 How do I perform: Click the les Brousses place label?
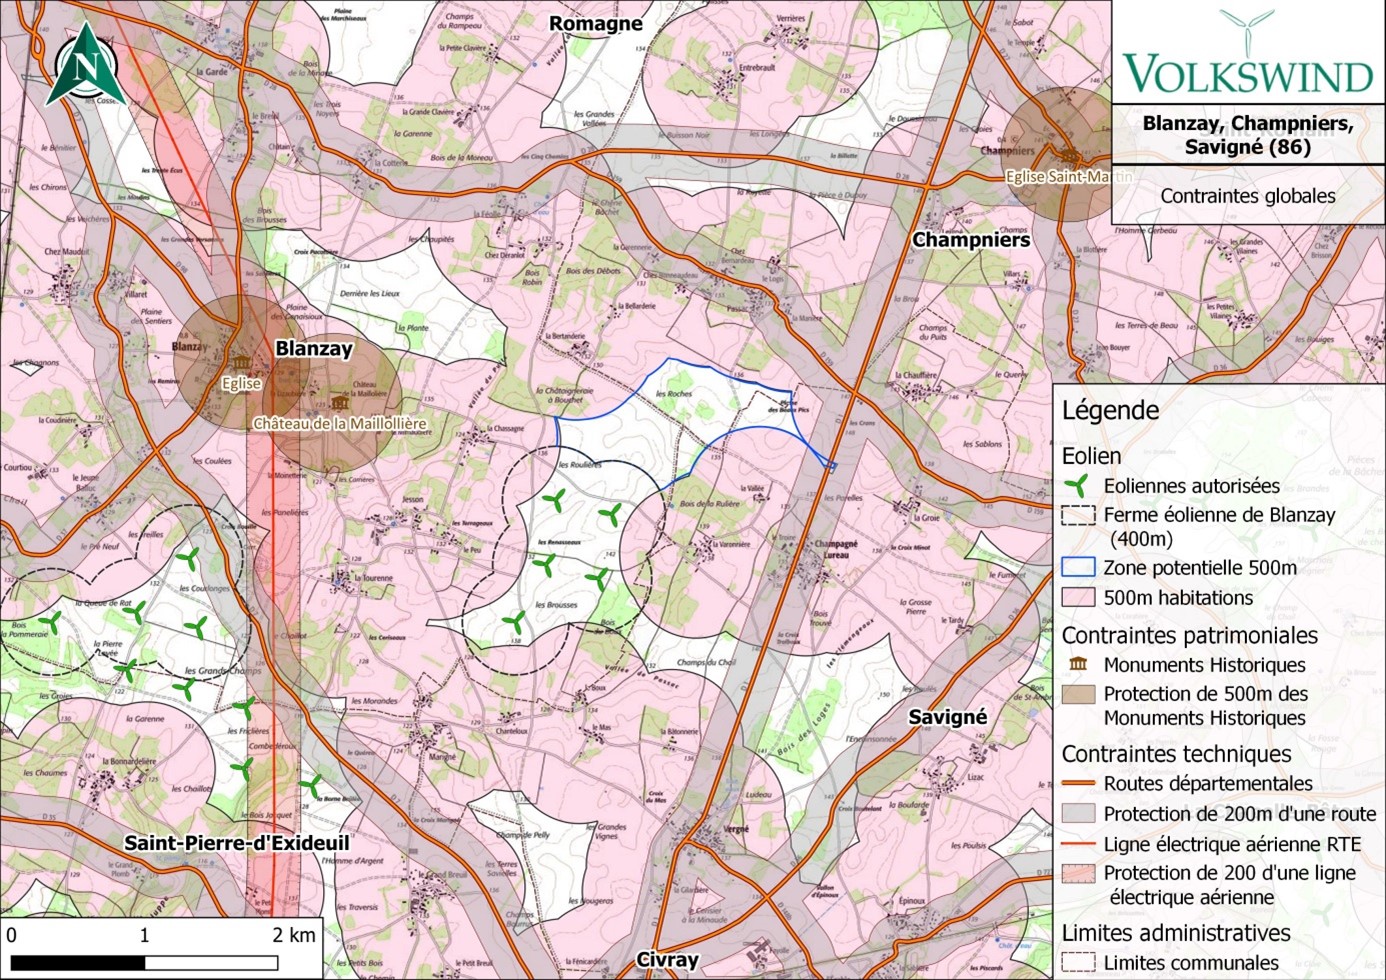pyautogui.click(x=556, y=605)
